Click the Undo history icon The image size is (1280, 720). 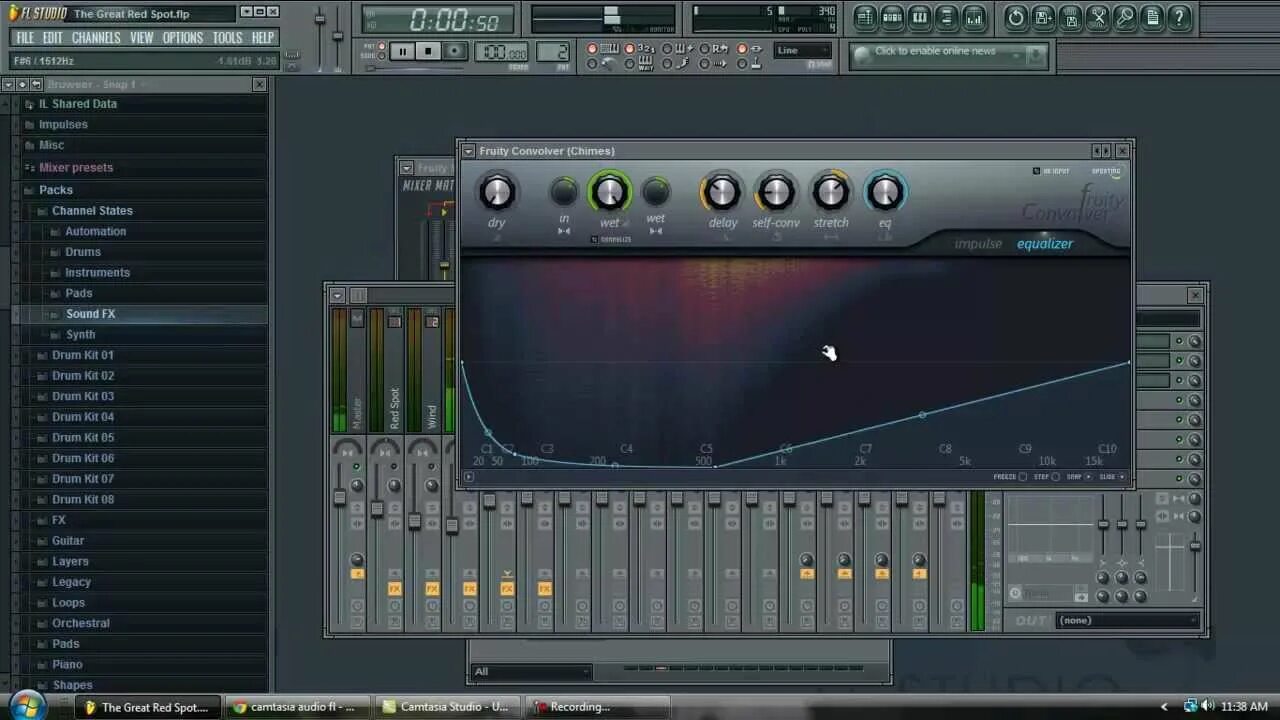click(x=1016, y=17)
